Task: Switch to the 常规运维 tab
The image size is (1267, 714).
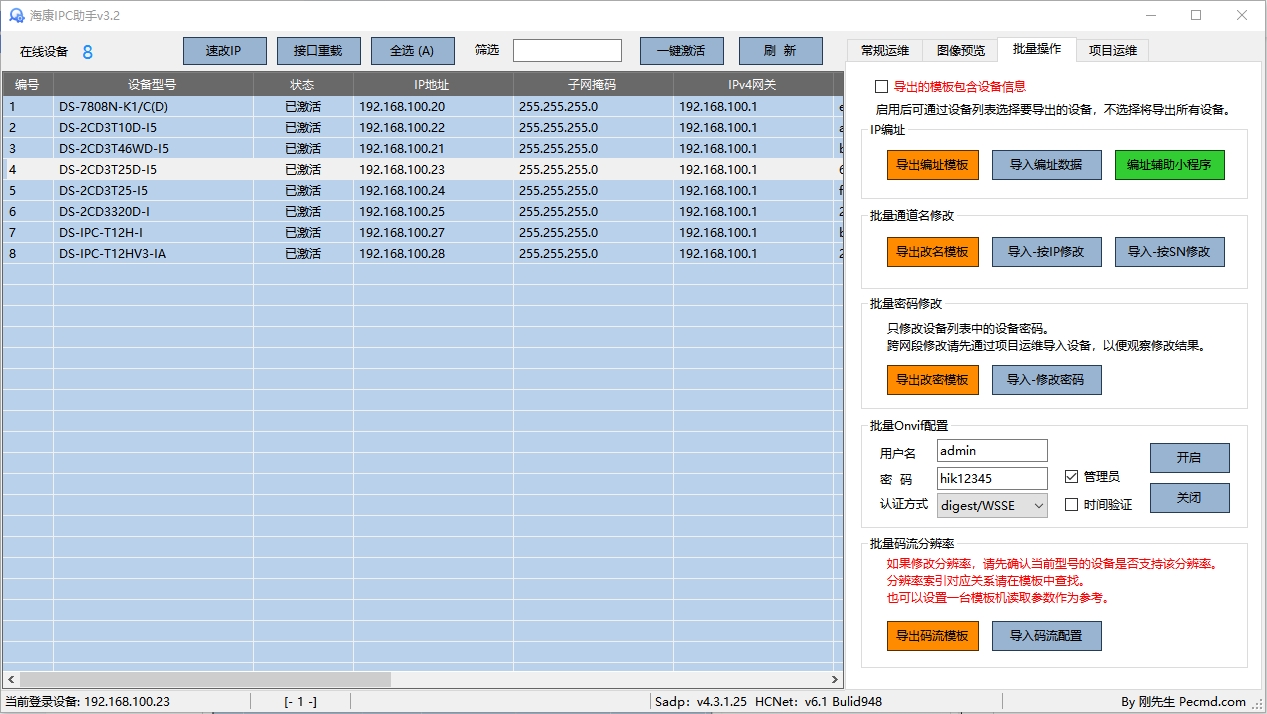Action: click(x=885, y=50)
